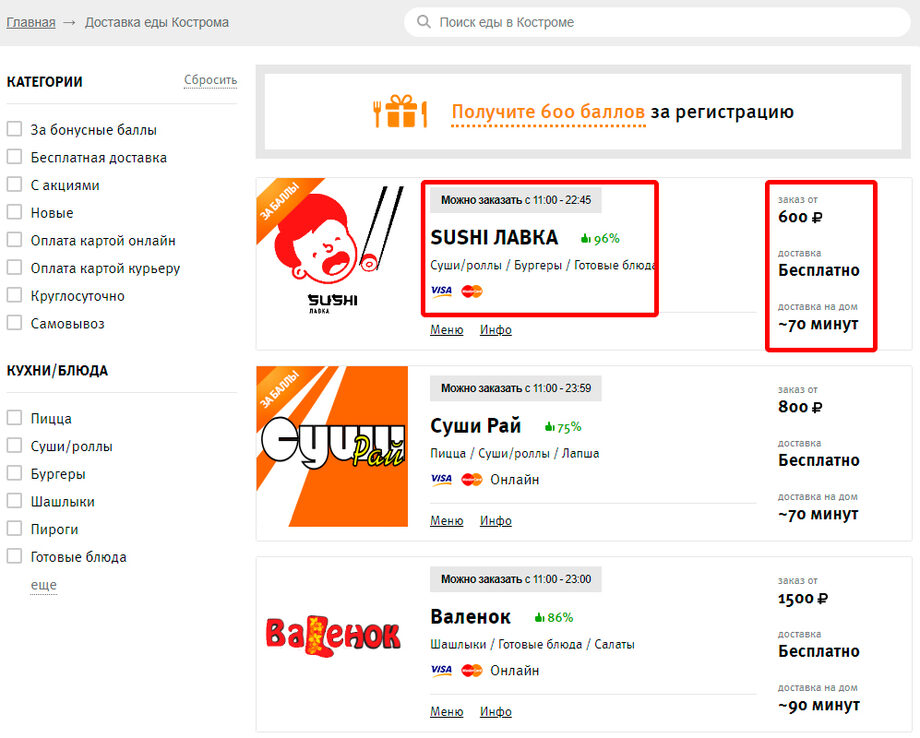Enable Оплата картой курьеру filter
The image size is (920, 738).
14,267
